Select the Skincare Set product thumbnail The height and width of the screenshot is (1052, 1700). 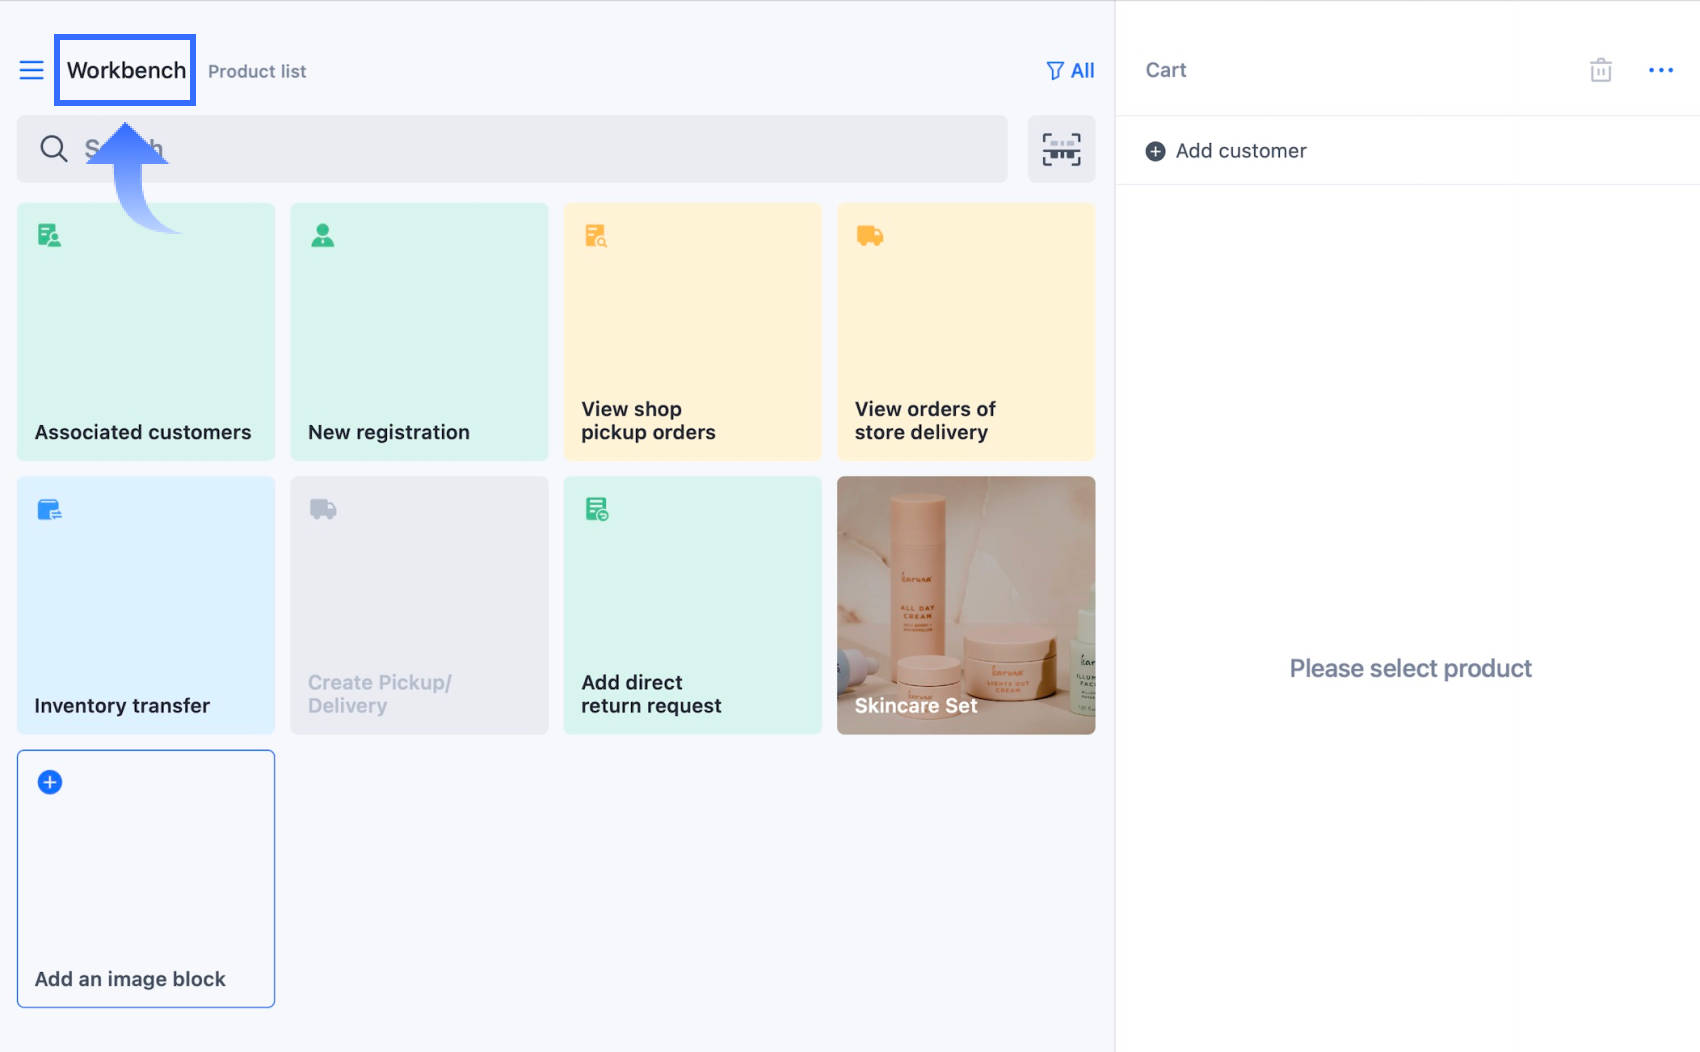(965, 605)
